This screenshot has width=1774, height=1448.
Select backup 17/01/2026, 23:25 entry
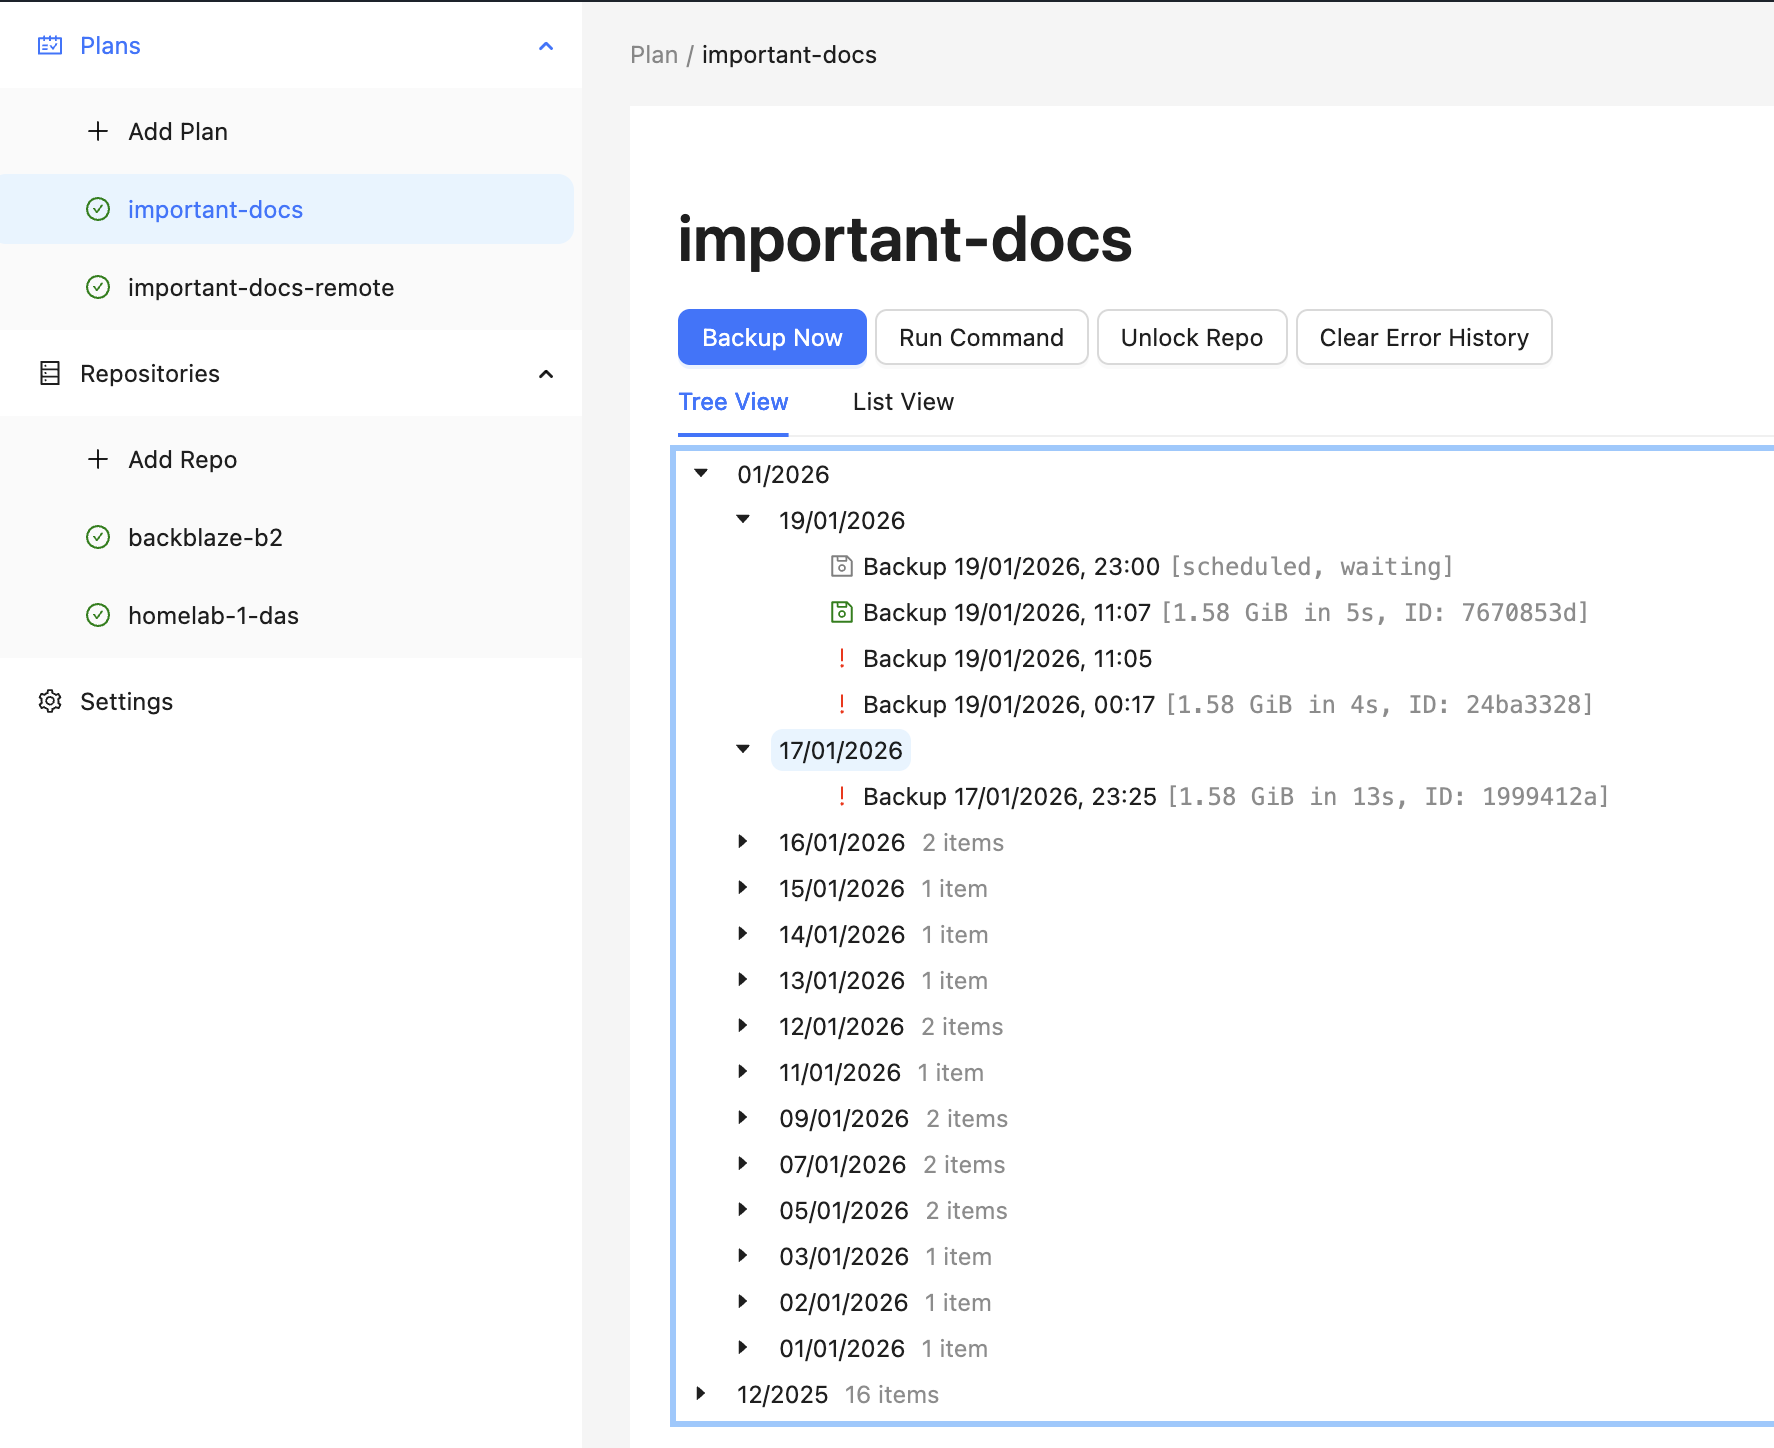point(1009,797)
